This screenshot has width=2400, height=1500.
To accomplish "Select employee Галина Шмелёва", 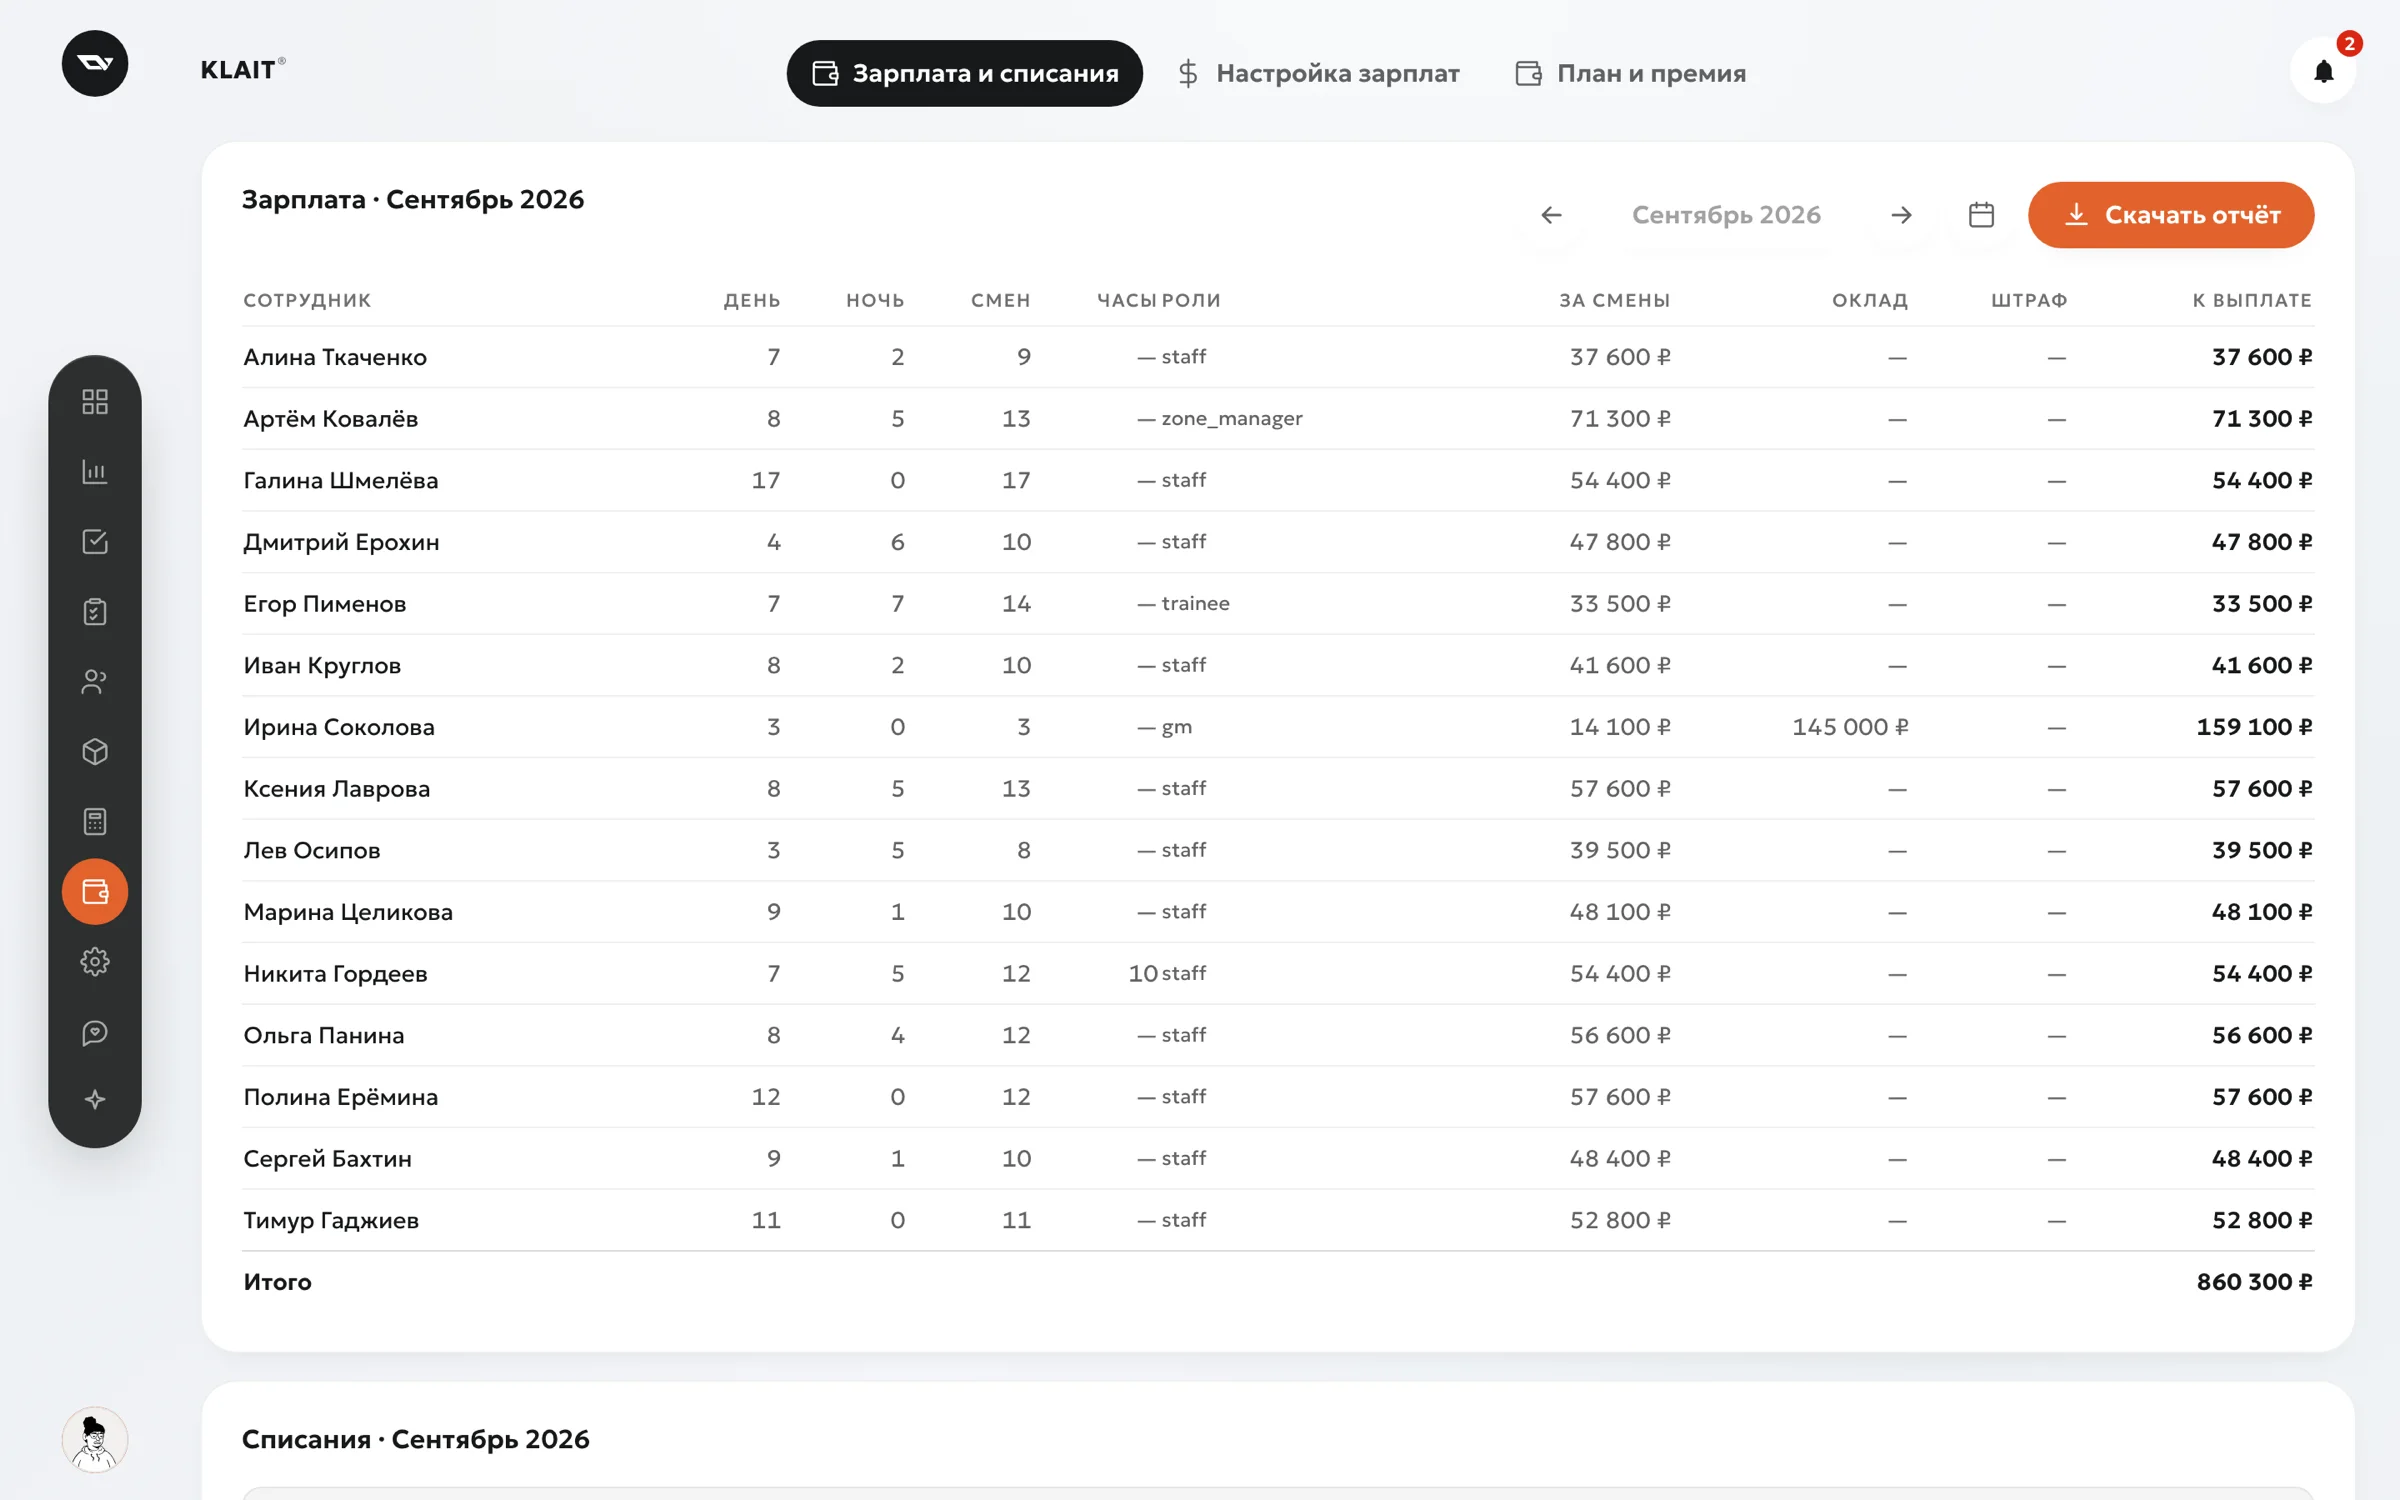I will click(x=341, y=481).
